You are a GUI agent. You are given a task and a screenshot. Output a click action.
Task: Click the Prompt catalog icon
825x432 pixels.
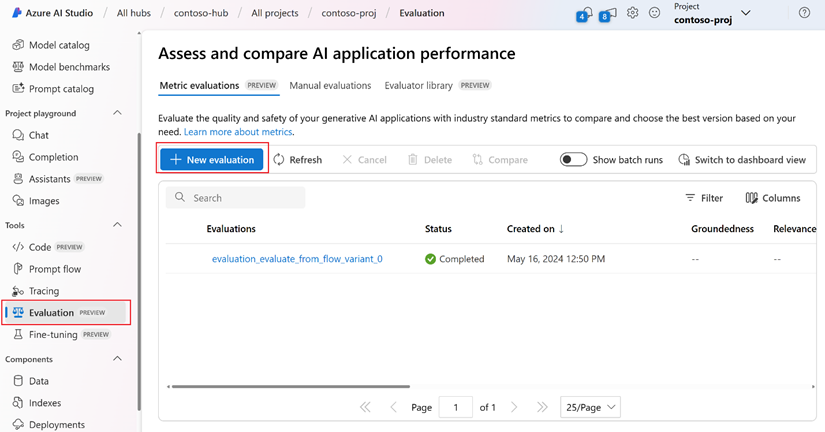click(18, 88)
